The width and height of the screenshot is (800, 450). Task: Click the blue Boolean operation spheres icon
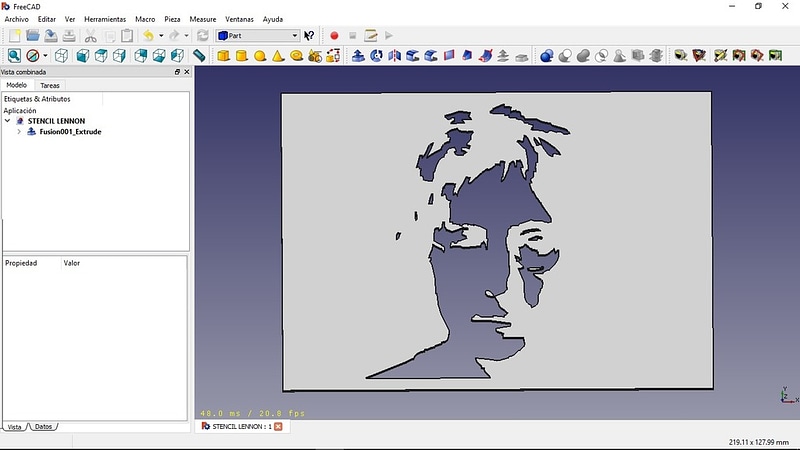pyautogui.click(x=547, y=56)
